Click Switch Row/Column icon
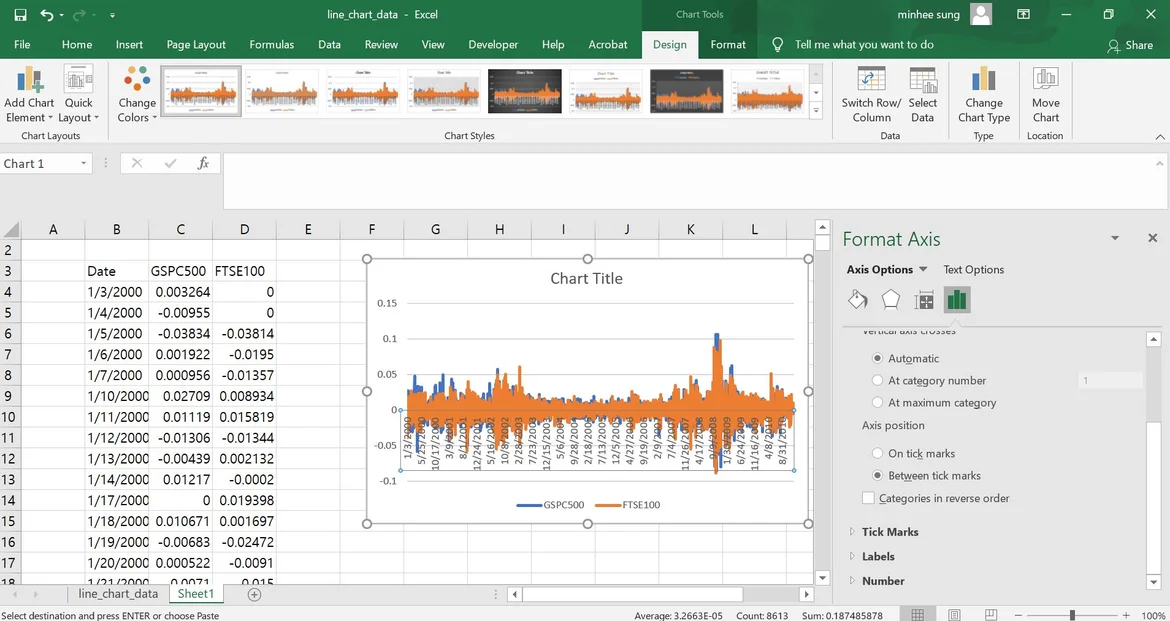The height and width of the screenshot is (621, 1170). pyautogui.click(x=871, y=80)
